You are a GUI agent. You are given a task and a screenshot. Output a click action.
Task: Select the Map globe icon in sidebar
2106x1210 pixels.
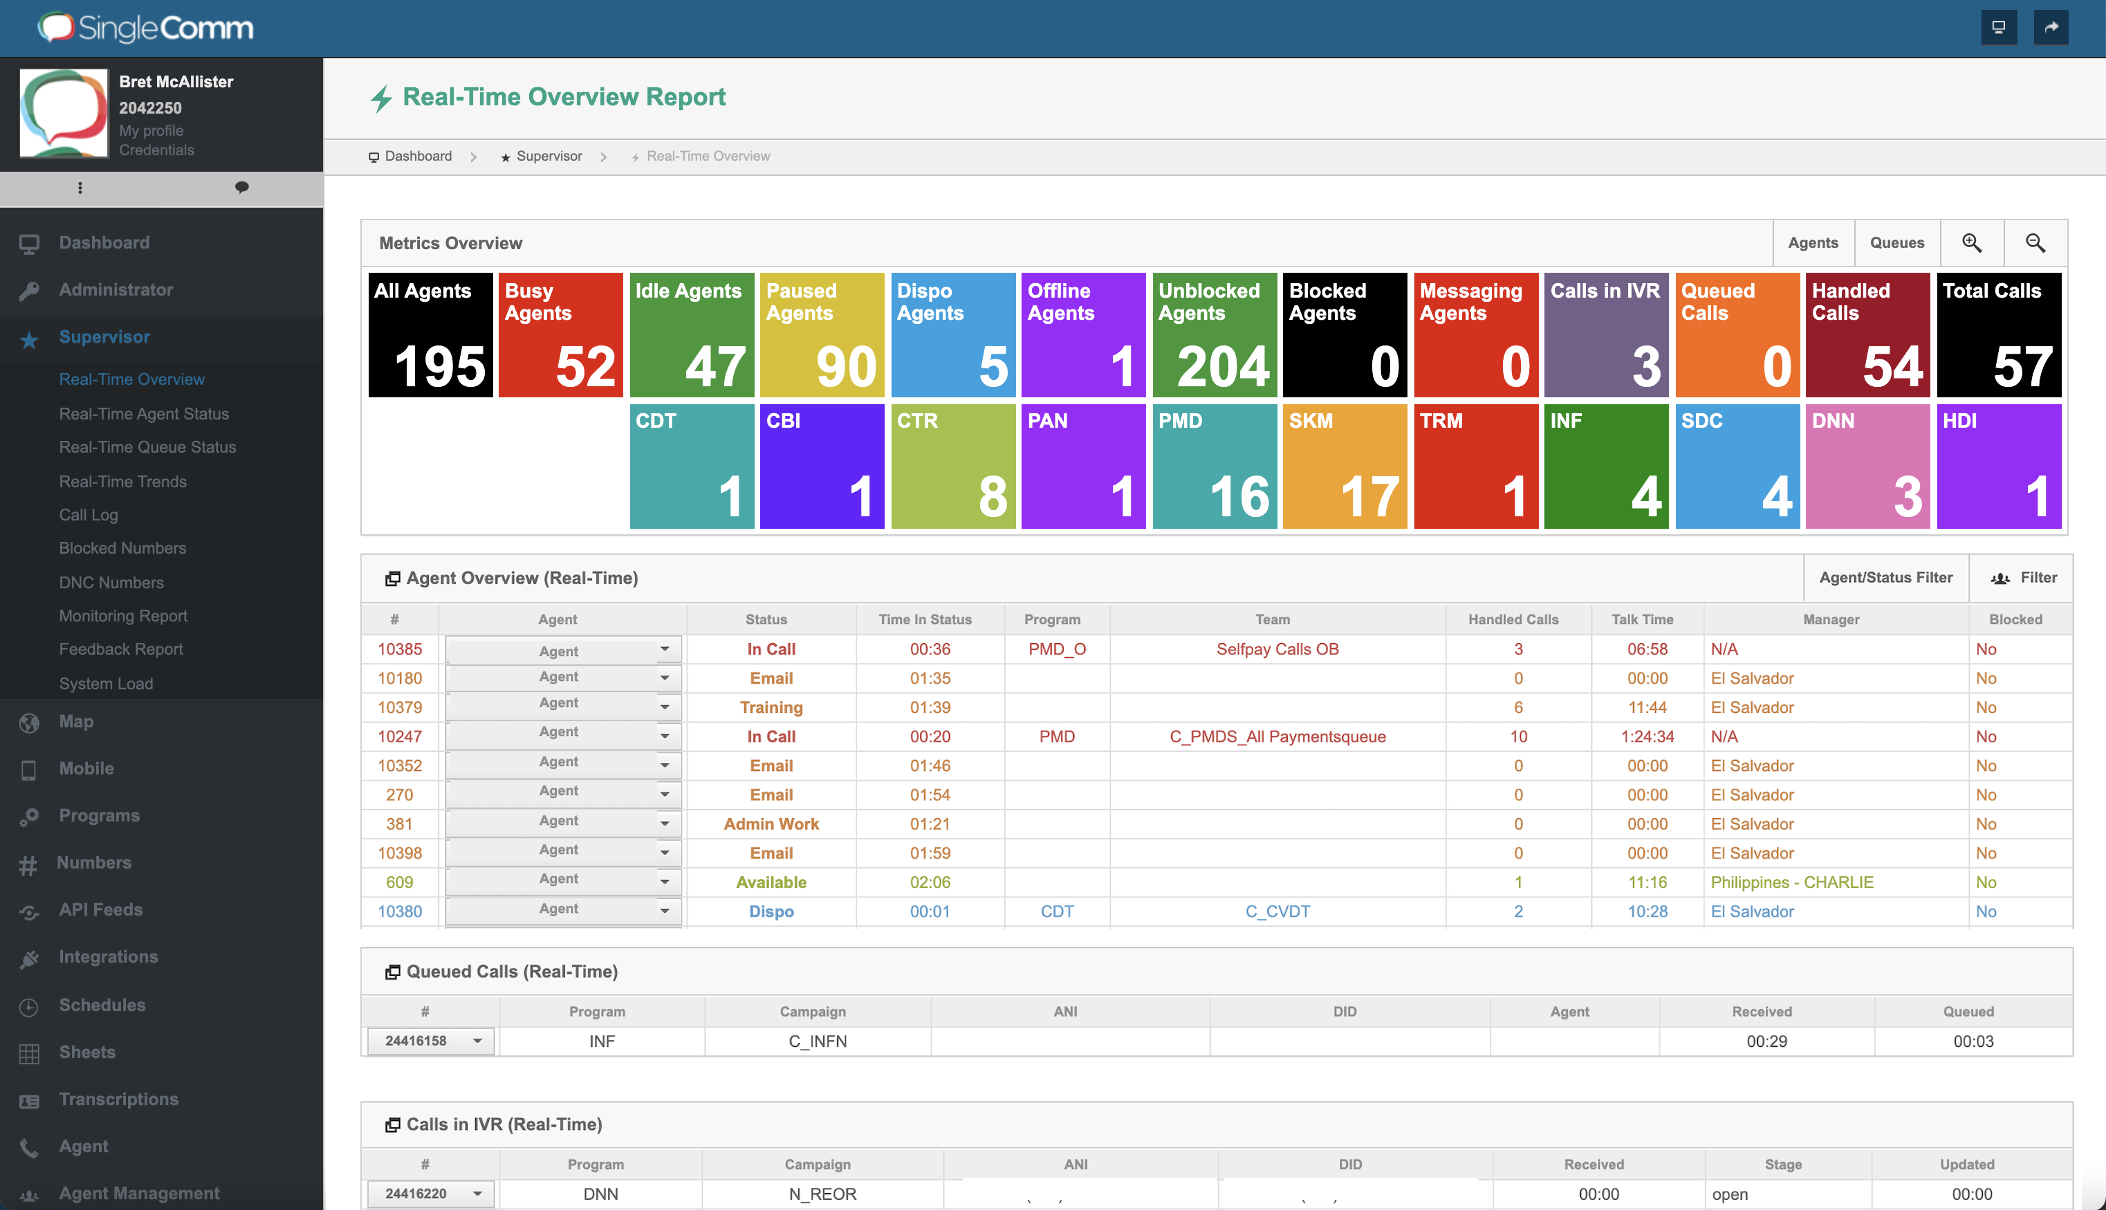pos(30,722)
